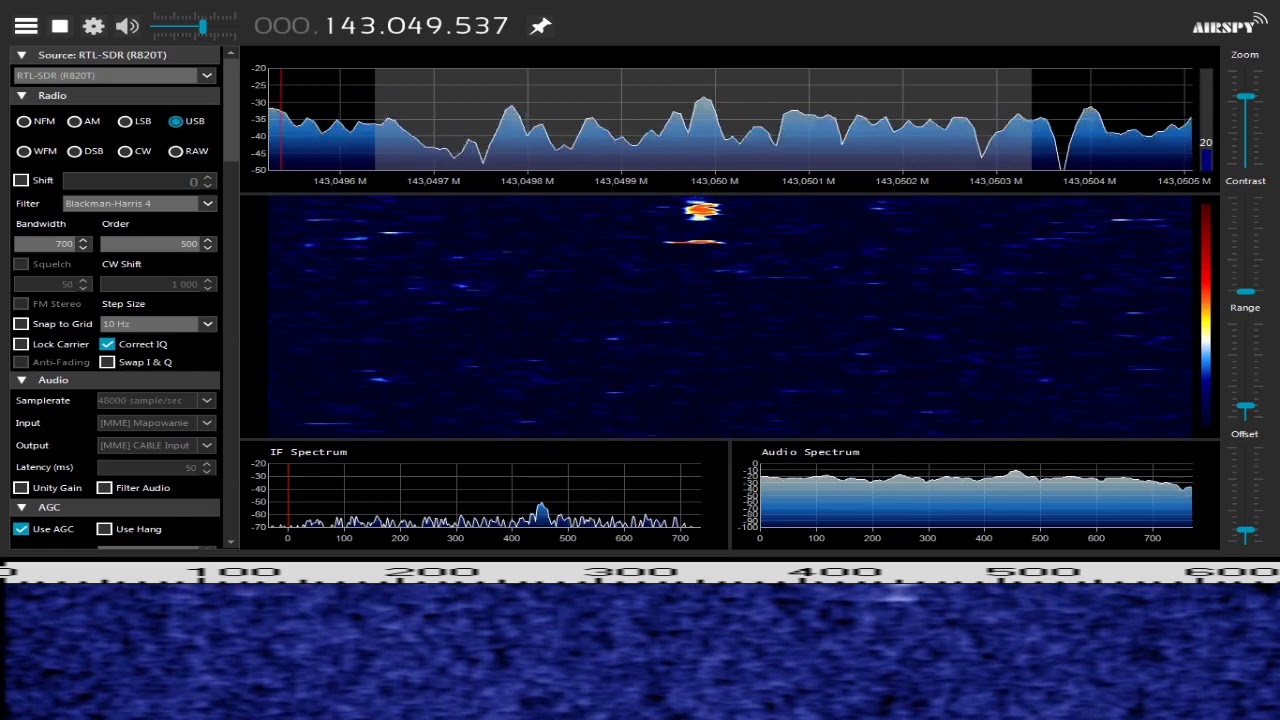The width and height of the screenshot is (1280, 720).
Task: Click the strong signal in the waterfall
Action: tap(702, 209)
